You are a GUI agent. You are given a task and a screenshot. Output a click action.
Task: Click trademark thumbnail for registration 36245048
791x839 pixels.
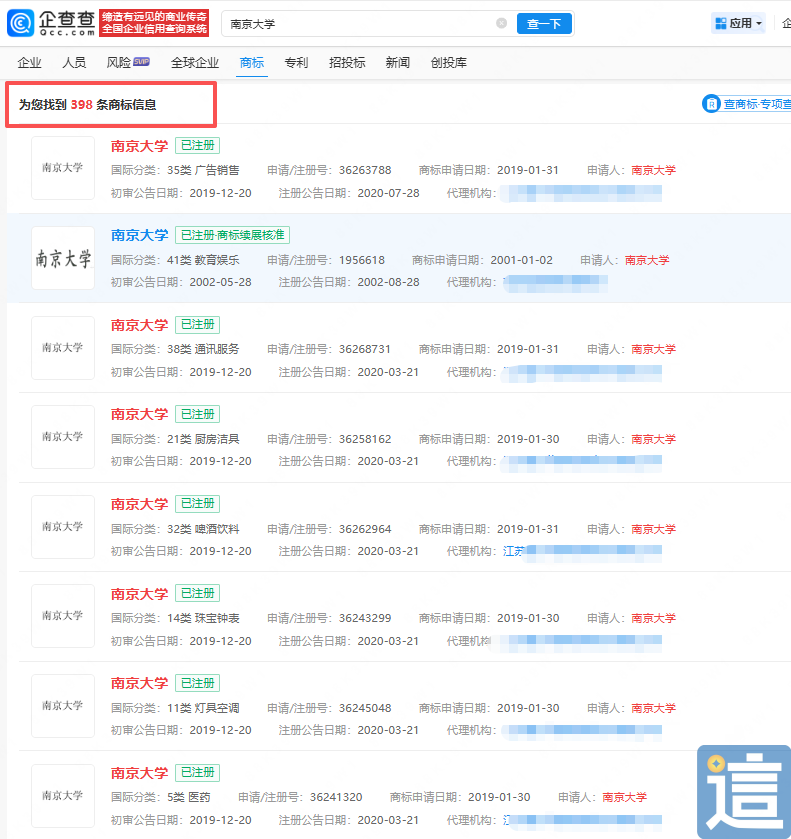tap(63, 706)
